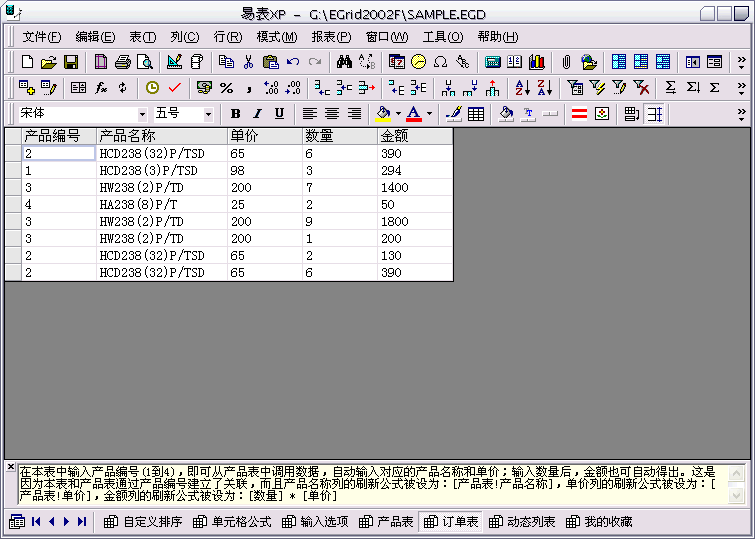
Task: Switch to the 我的收藏 sheet tab
Action: (599, 522)
